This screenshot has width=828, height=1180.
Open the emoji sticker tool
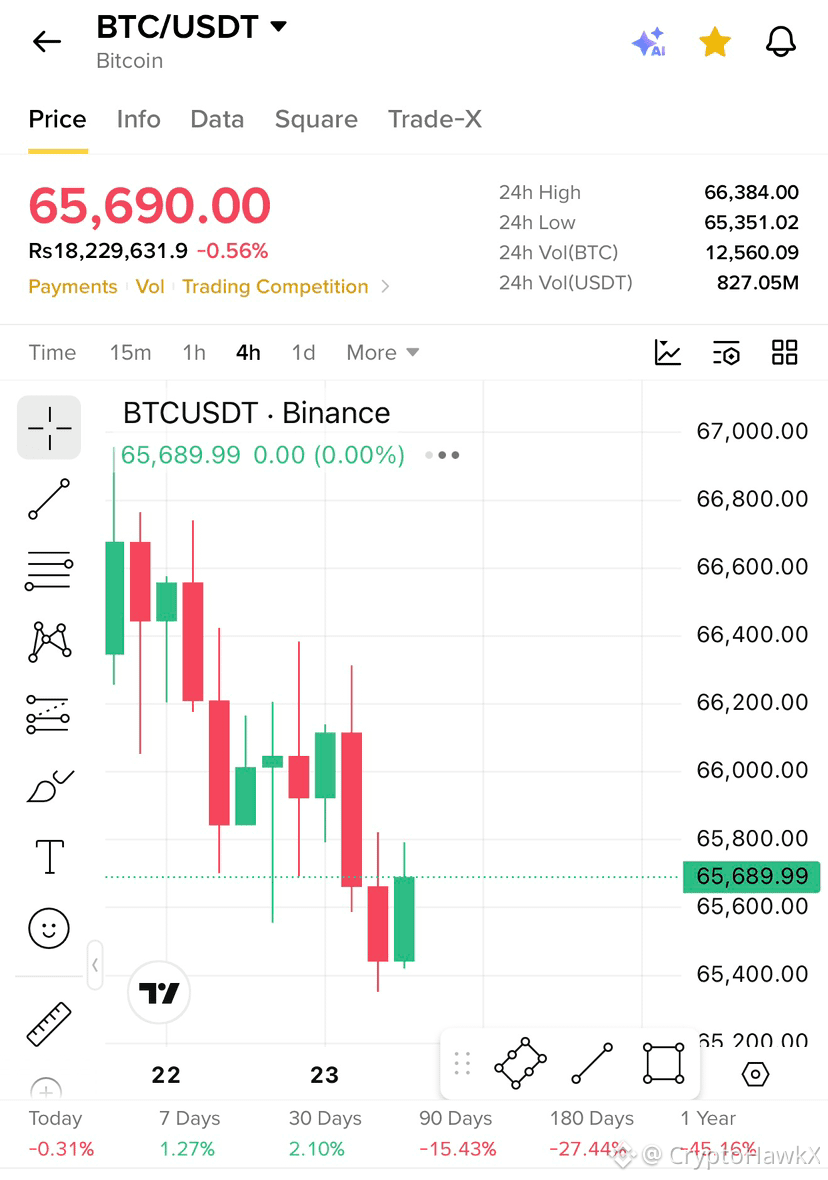49,928
